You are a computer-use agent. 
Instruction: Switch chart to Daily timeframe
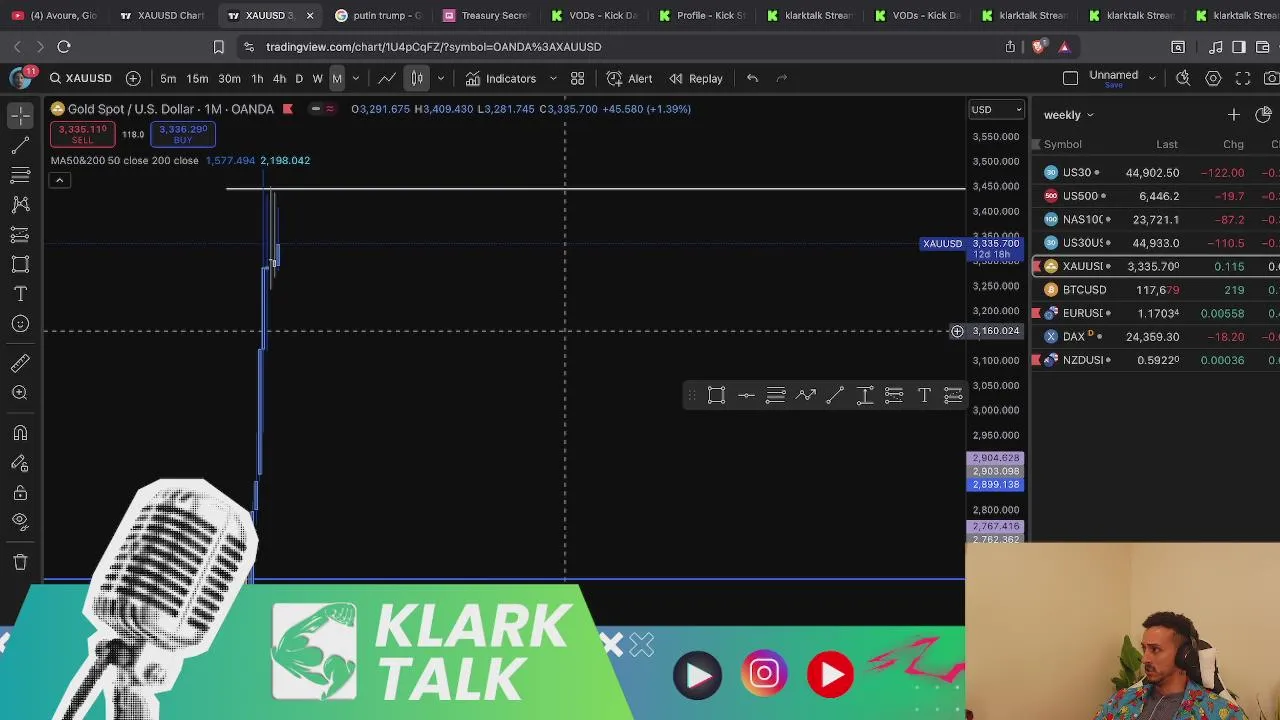click(298, 78)
